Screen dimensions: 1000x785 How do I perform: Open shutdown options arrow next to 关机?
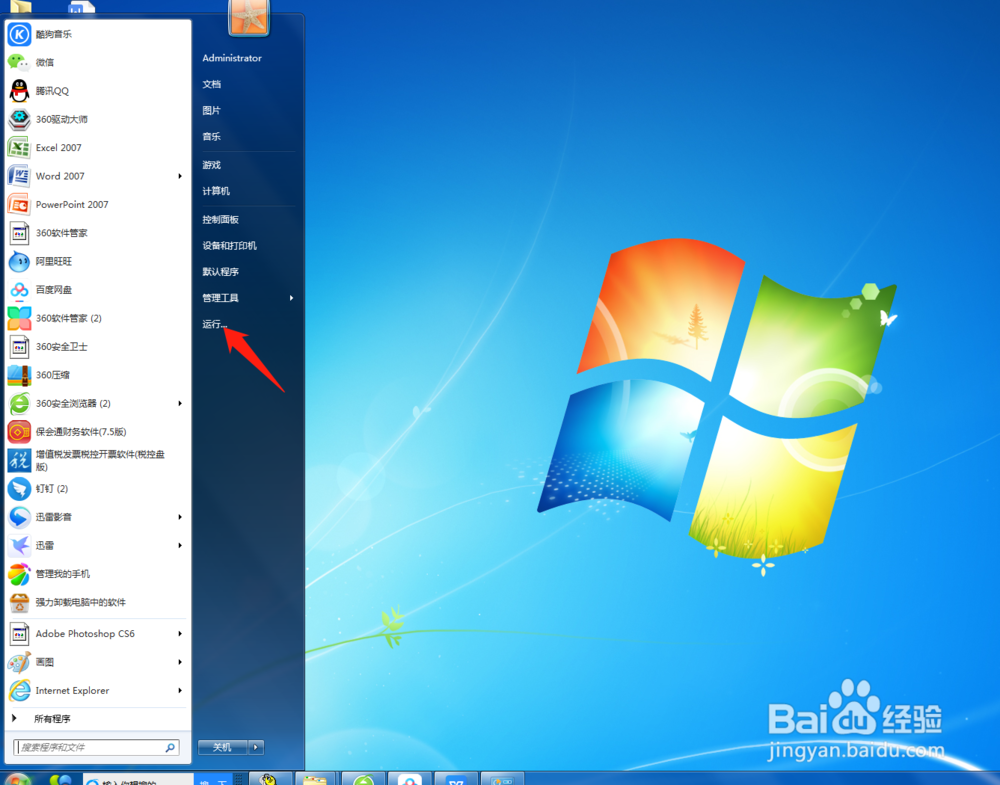tap(256, 747)
